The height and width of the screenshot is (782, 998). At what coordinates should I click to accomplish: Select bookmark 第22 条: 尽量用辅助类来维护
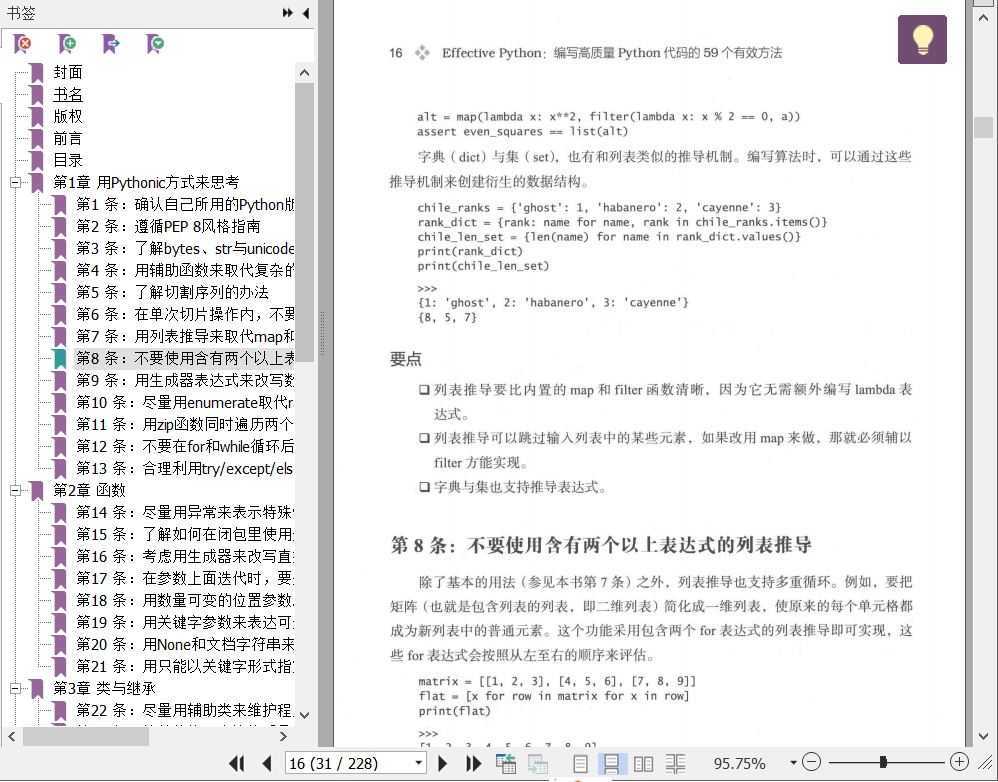[185, 710]
